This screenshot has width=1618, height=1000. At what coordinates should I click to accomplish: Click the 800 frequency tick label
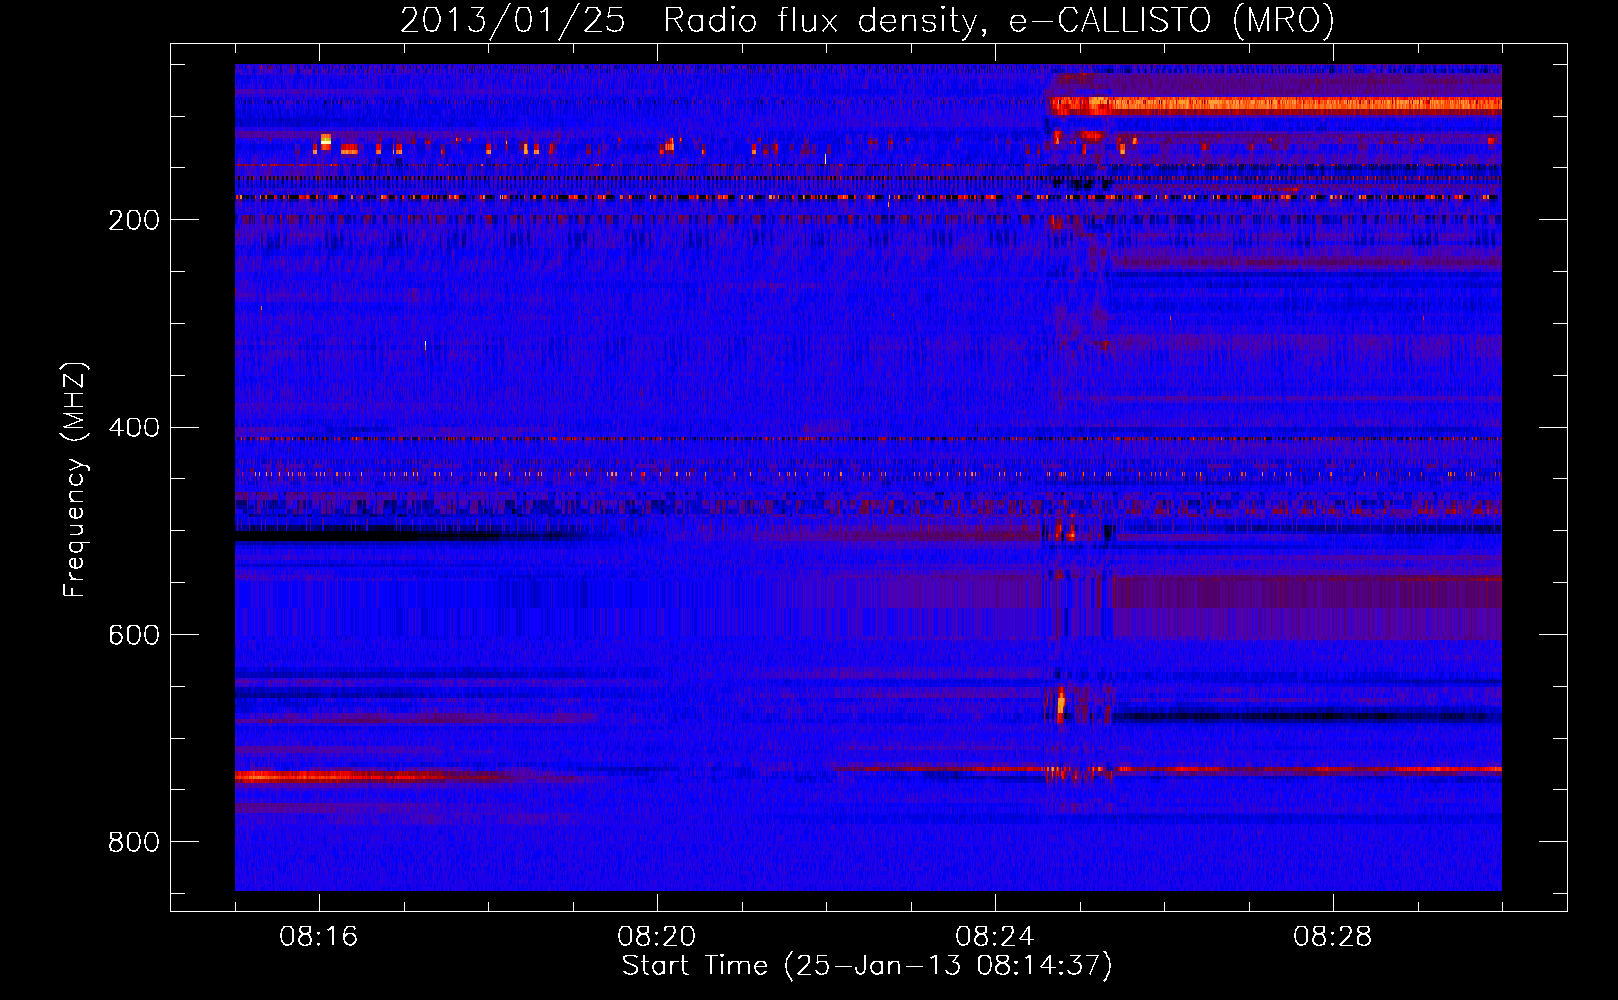pyautogui.click(x=134, y=842)
